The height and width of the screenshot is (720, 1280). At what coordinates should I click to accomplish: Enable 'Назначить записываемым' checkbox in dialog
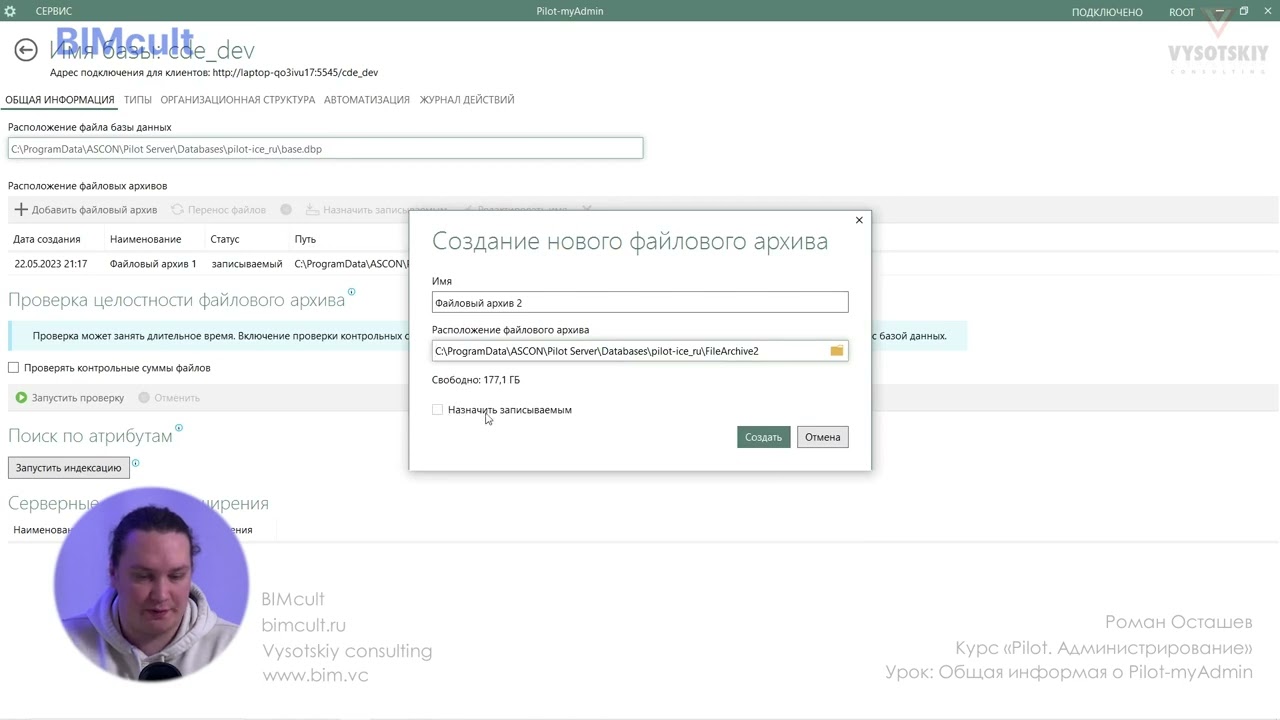(x=438, y=410)
